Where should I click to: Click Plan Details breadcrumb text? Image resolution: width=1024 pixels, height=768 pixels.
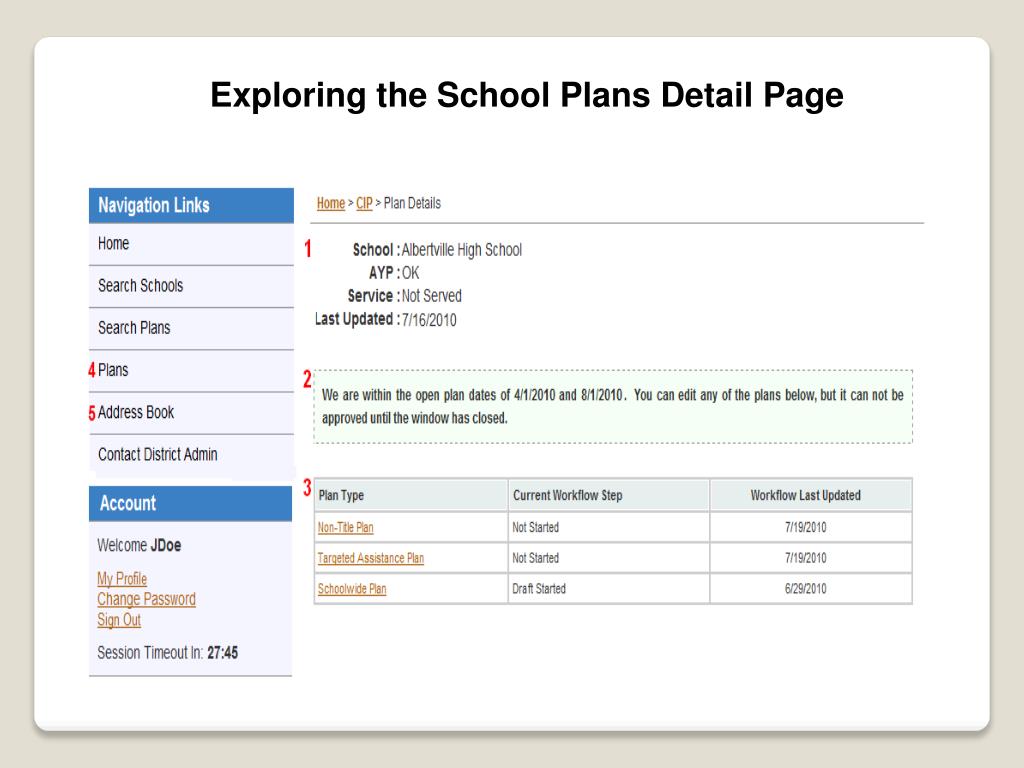[x=412, y=204]
